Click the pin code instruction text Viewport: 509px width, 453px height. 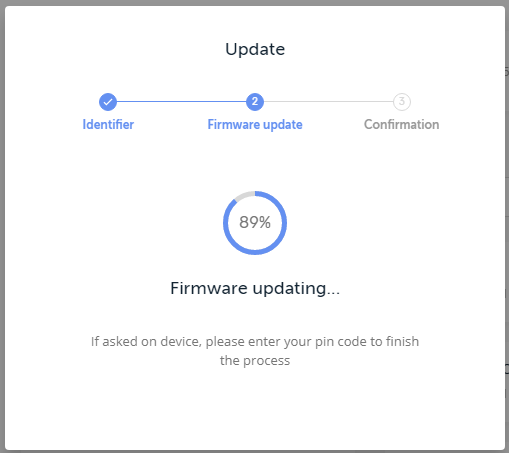[255, 351]
